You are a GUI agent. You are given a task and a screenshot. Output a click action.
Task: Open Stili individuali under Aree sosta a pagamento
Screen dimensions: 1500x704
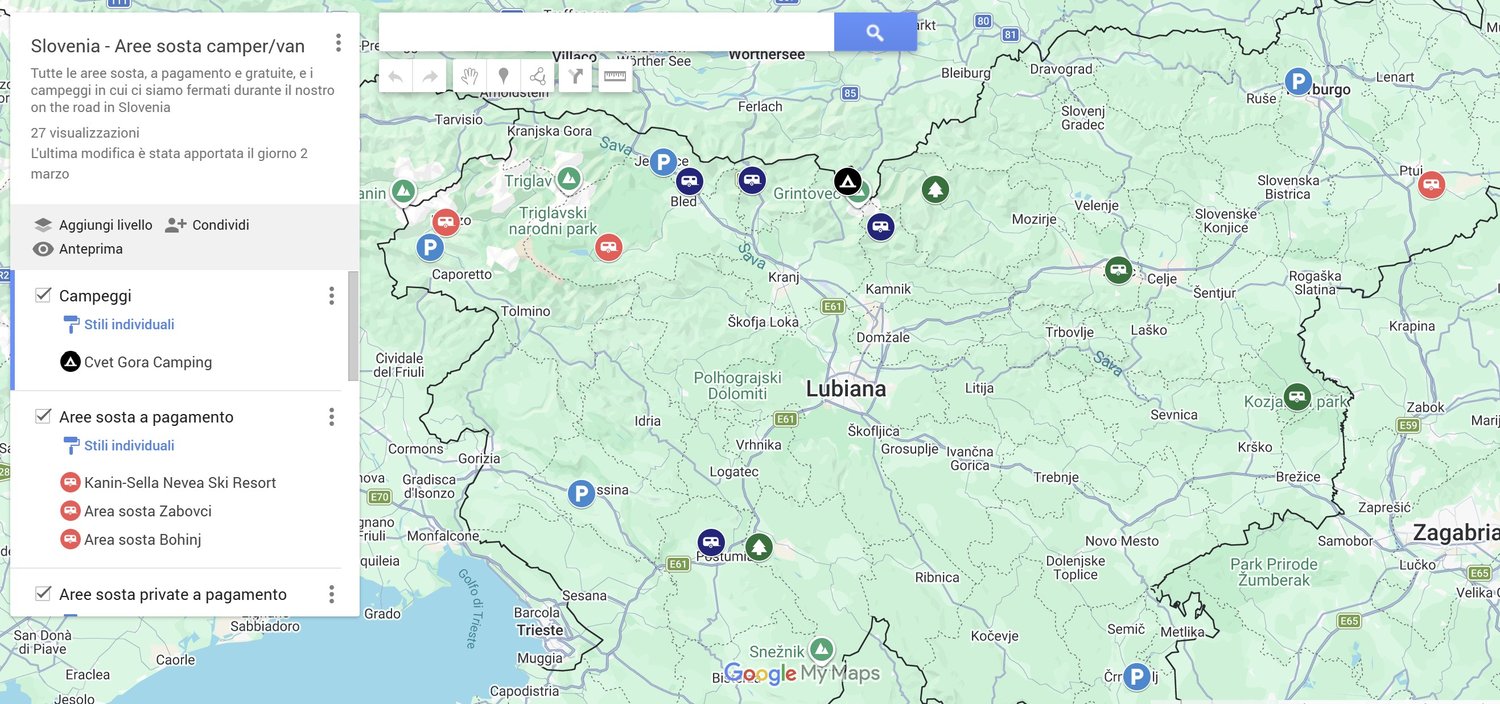pyautogui.click(x=119, y=445)
